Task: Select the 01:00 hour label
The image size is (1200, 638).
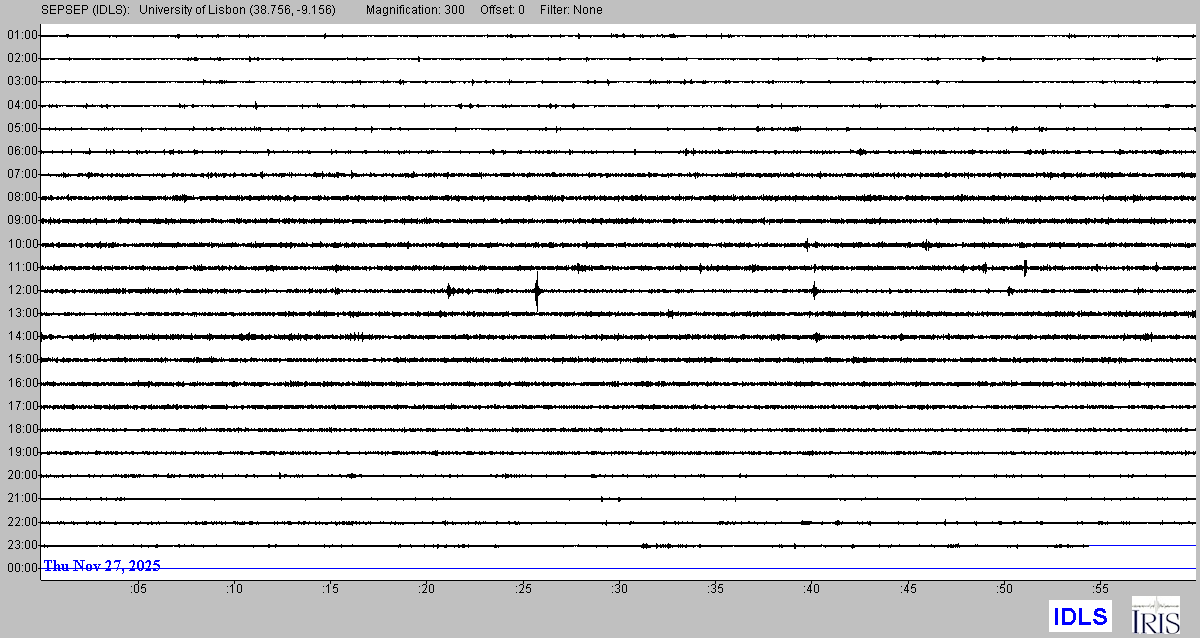Action: coord(22,35)
